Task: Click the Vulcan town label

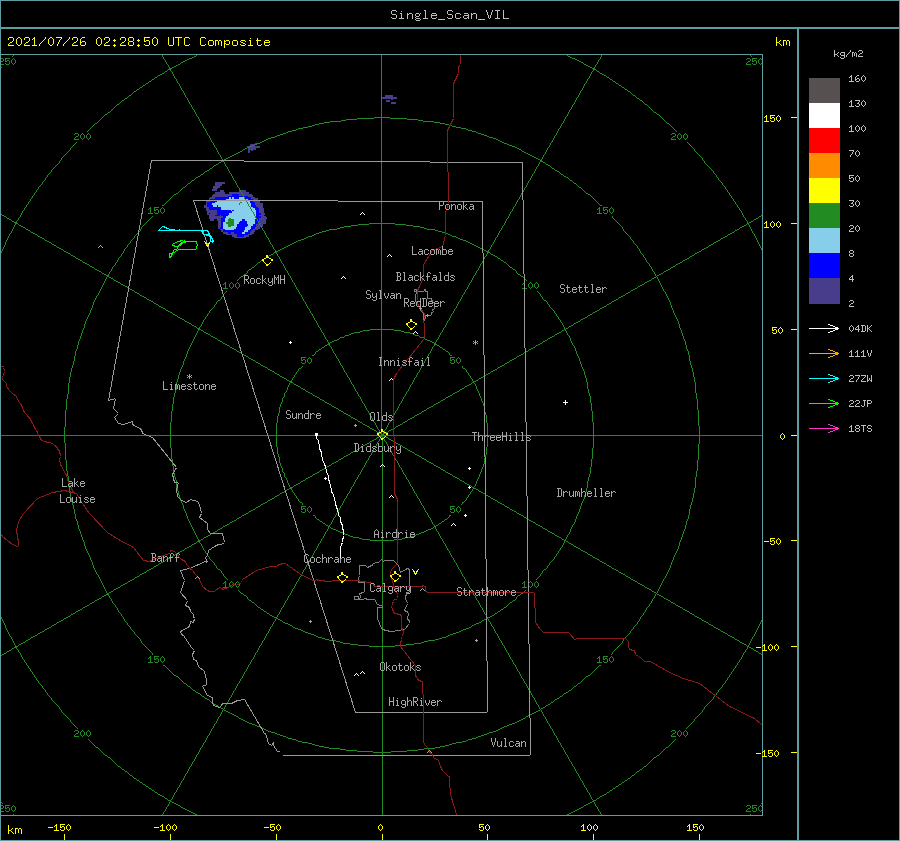Action: (x=508, y=743)
